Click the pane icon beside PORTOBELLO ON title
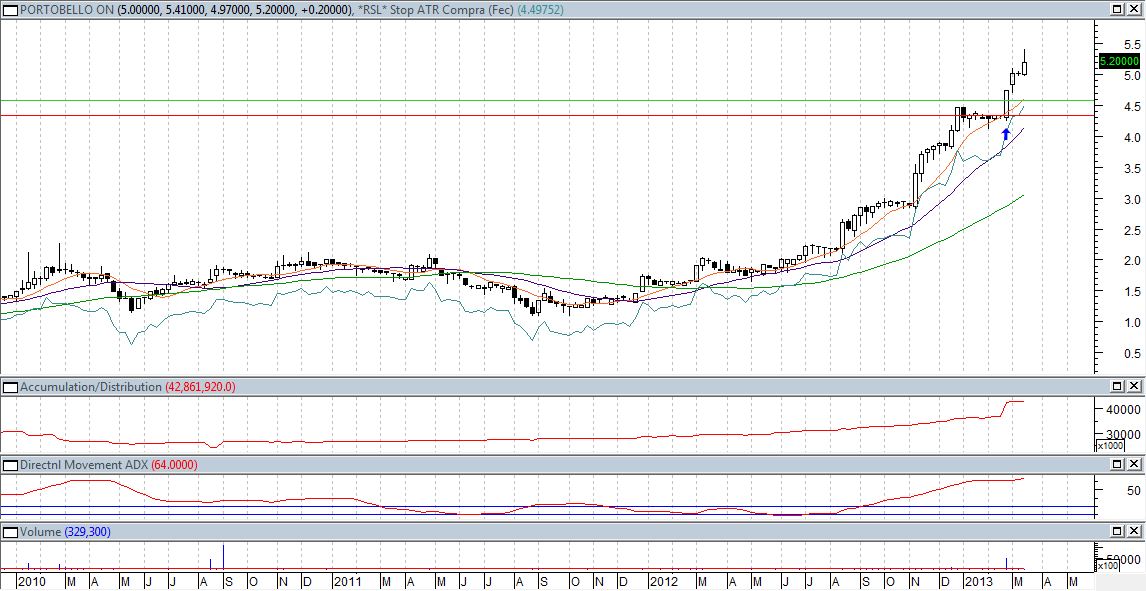1146x591 pixels. click(x=10, y=9)
